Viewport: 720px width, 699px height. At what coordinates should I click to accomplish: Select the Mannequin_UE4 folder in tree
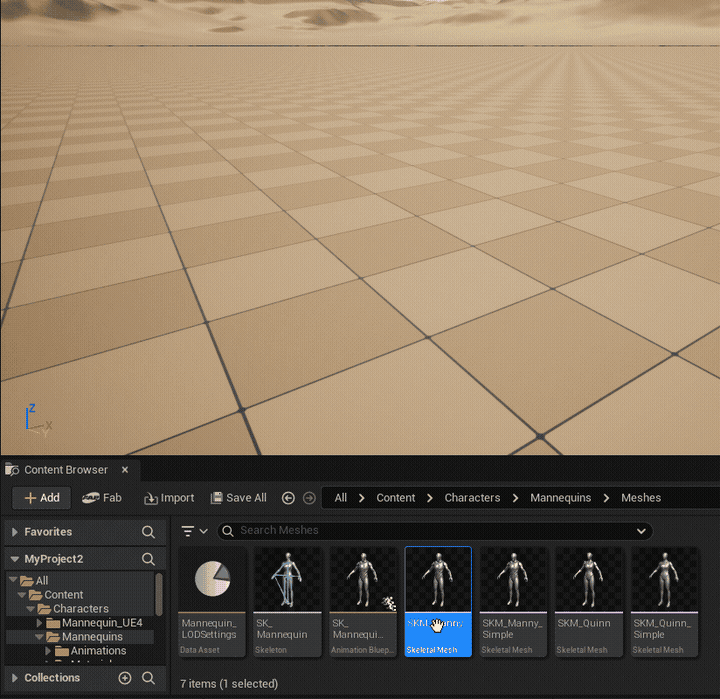pos(102,623)
